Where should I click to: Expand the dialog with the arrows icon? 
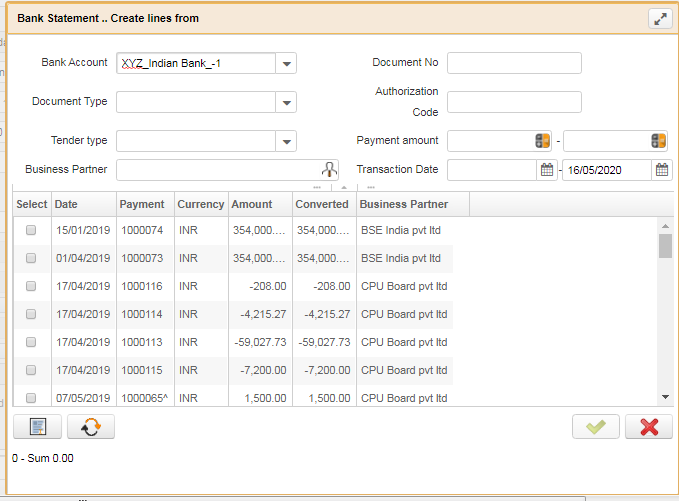660,19
